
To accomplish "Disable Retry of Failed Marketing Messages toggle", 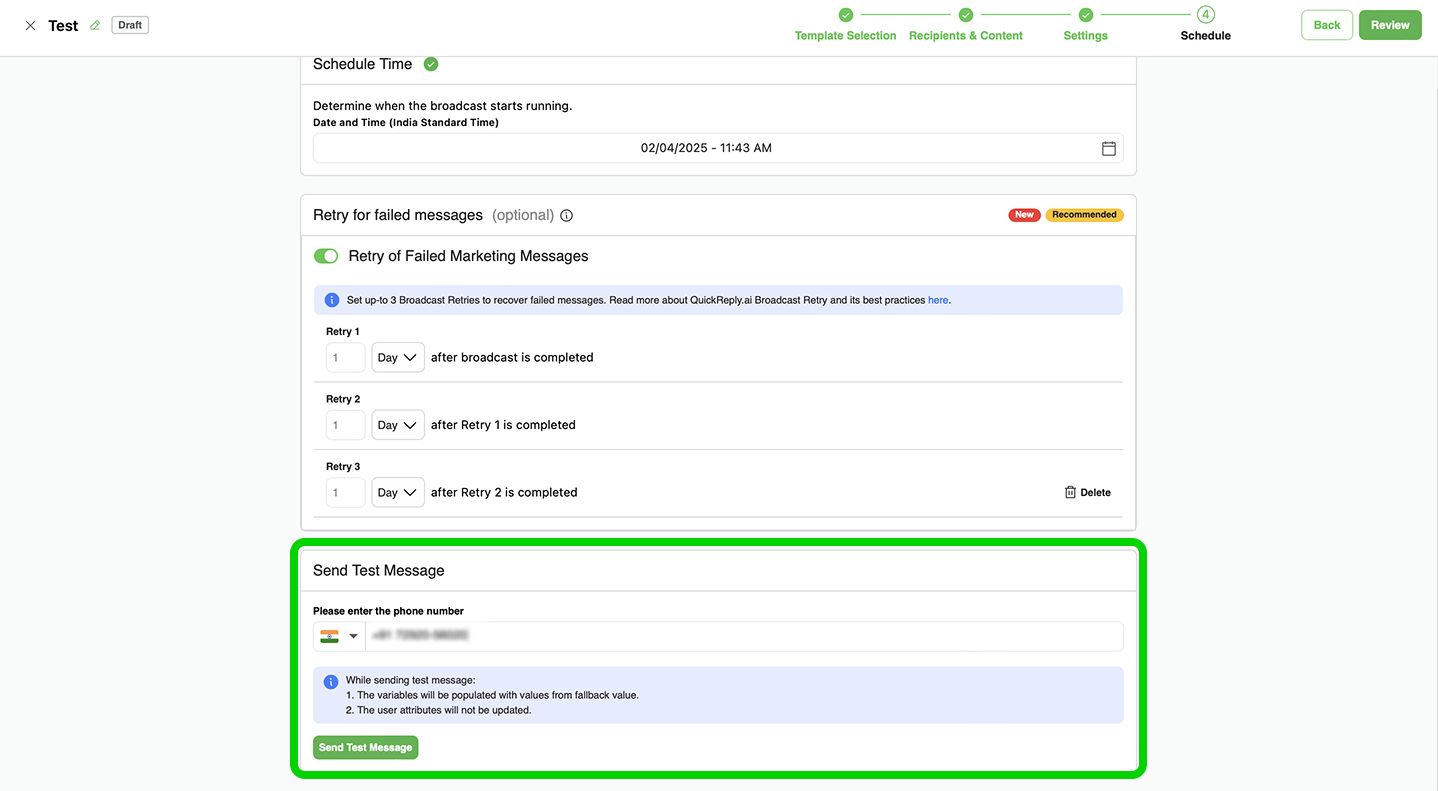I will (326, 256).
